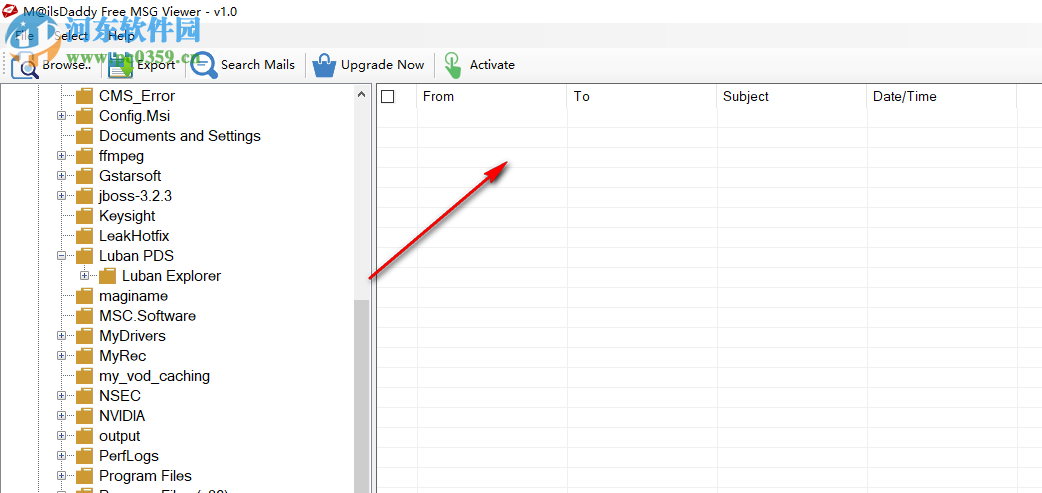Select the my_vod_caching folder name

coord(154,376)
